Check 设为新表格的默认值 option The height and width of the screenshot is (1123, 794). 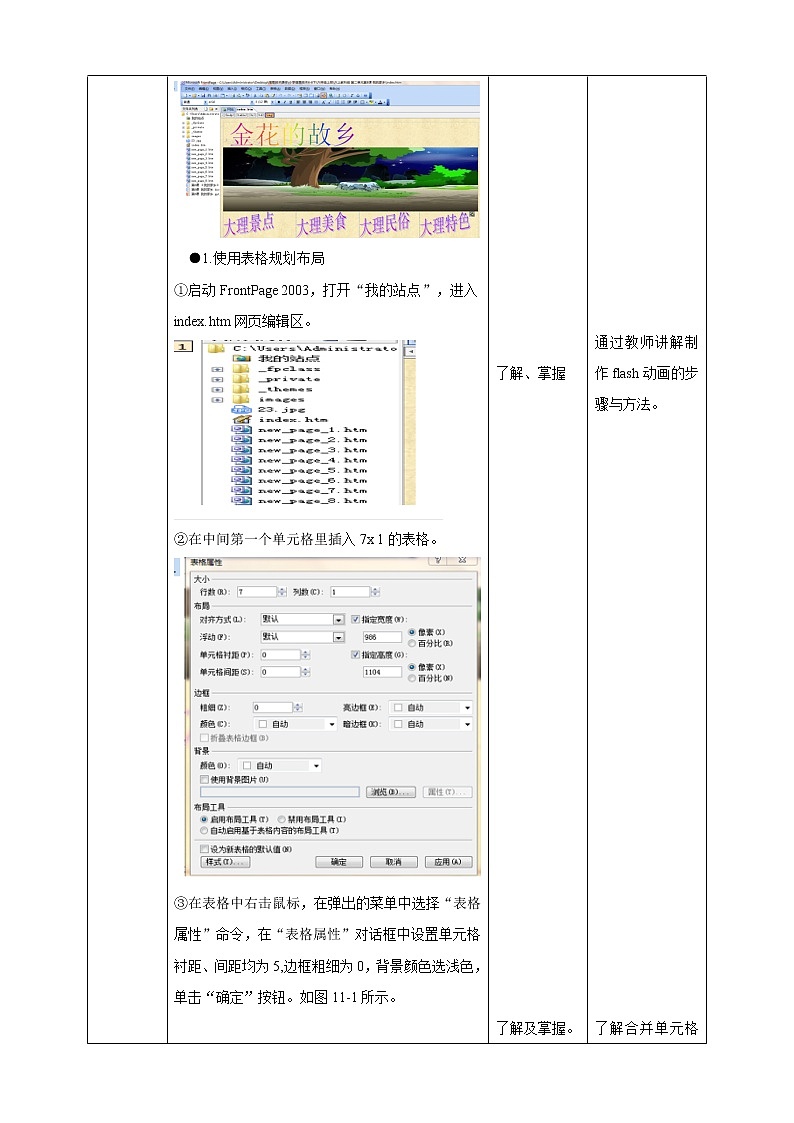tap(204, 849)
